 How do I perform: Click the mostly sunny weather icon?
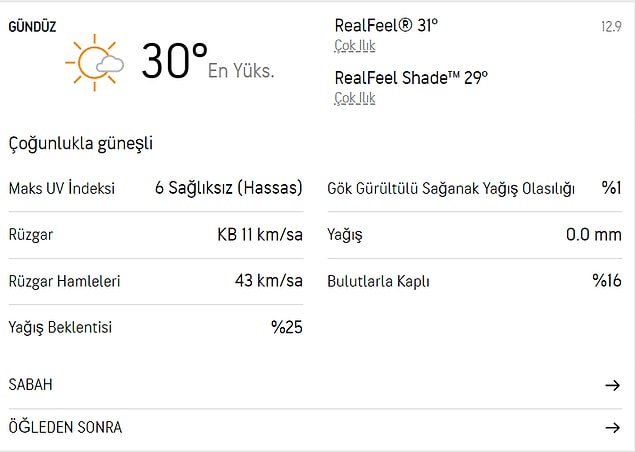point(95,63)
